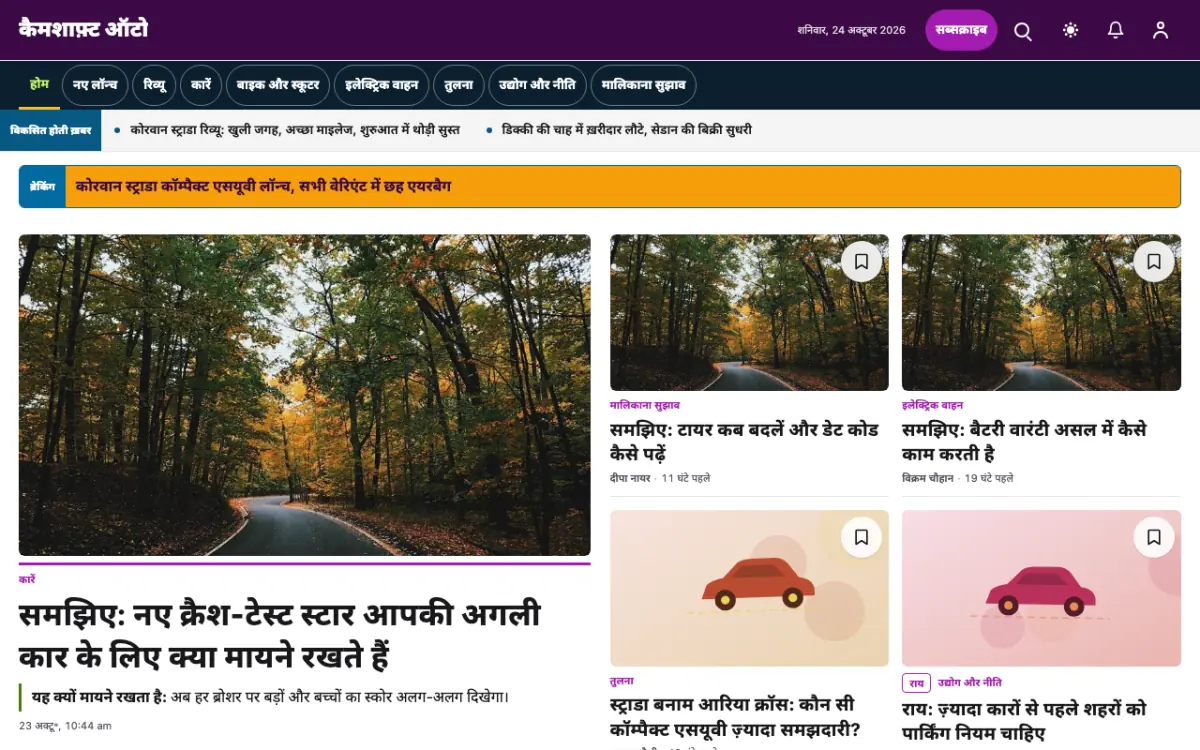Viewport: 1200px width, 750px height.
Task: Bookmark the बैटरी वारंटी article
Action: [x=1153, y=261]
